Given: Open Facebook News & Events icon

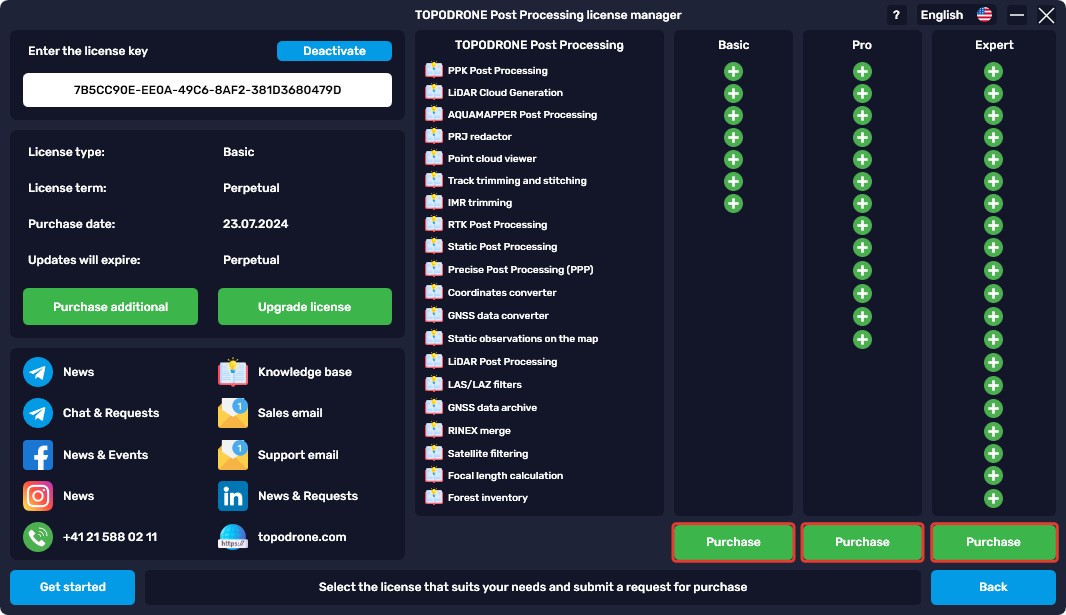Looking at the screenshot, I should [38, 455].
